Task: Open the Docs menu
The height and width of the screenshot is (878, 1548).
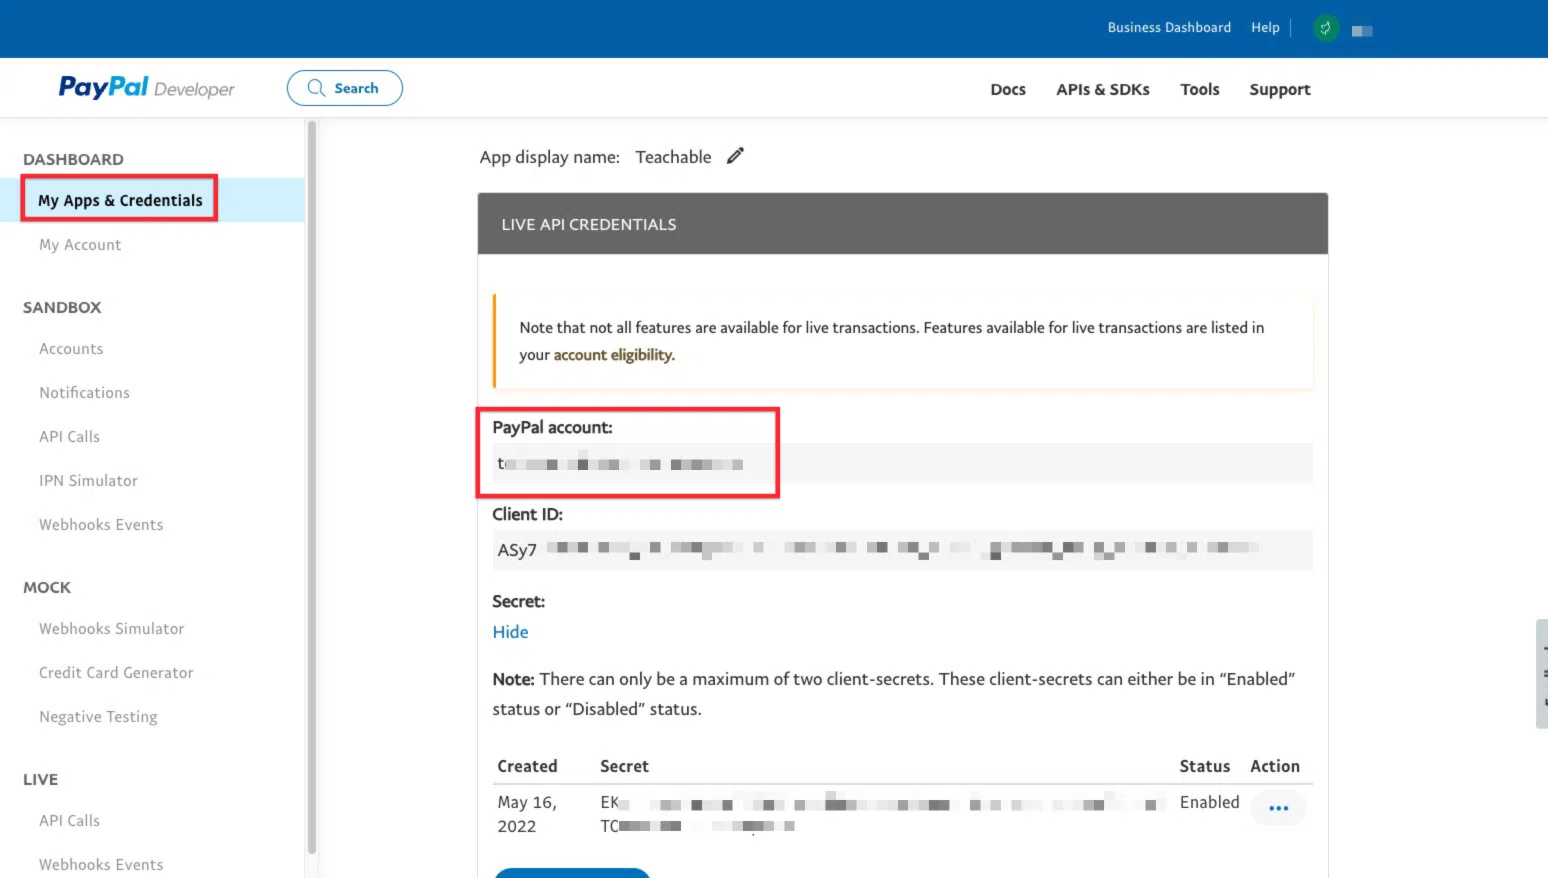Action: tap(1007, 89)
